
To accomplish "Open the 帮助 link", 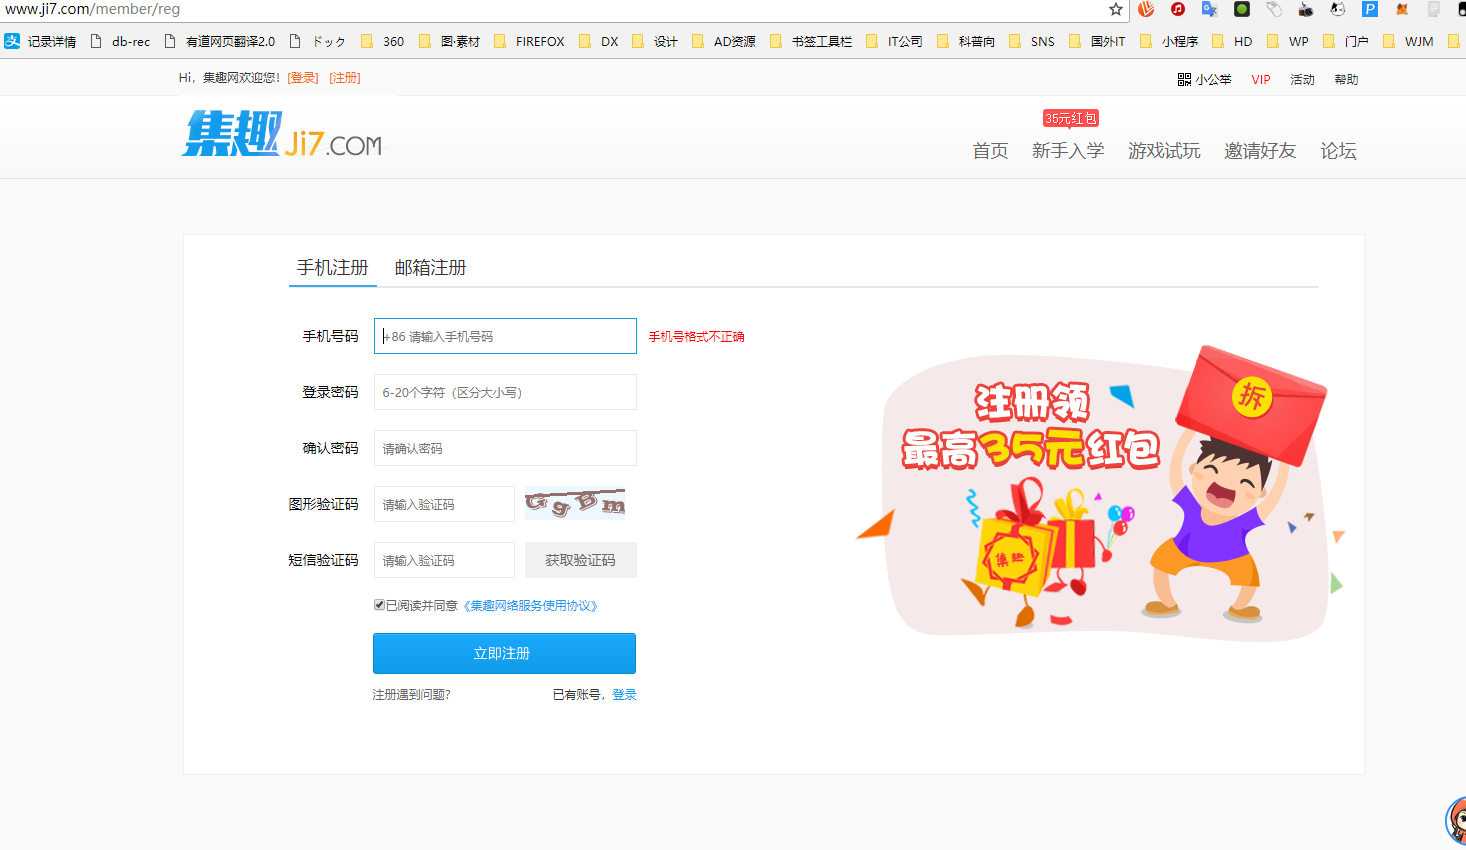I will coord(1346,80).
